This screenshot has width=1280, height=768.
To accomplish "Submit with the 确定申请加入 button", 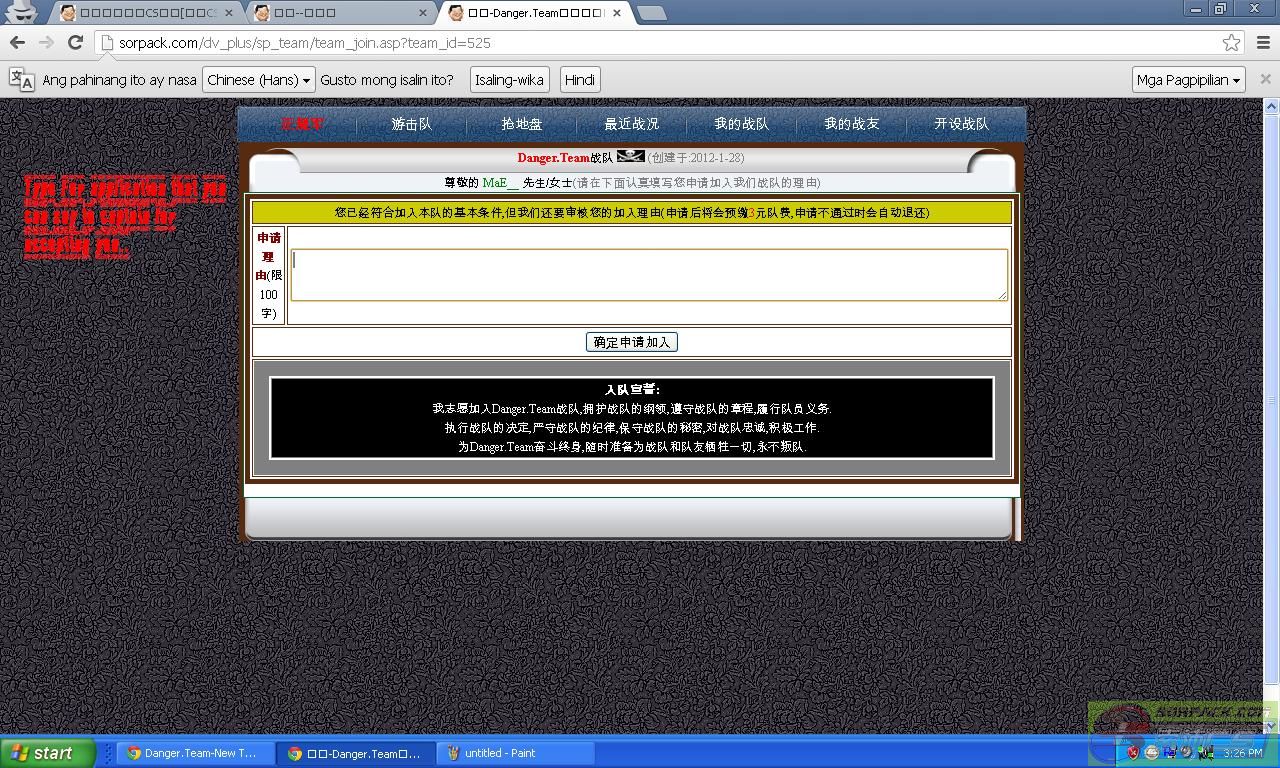I will coord(631,342).
